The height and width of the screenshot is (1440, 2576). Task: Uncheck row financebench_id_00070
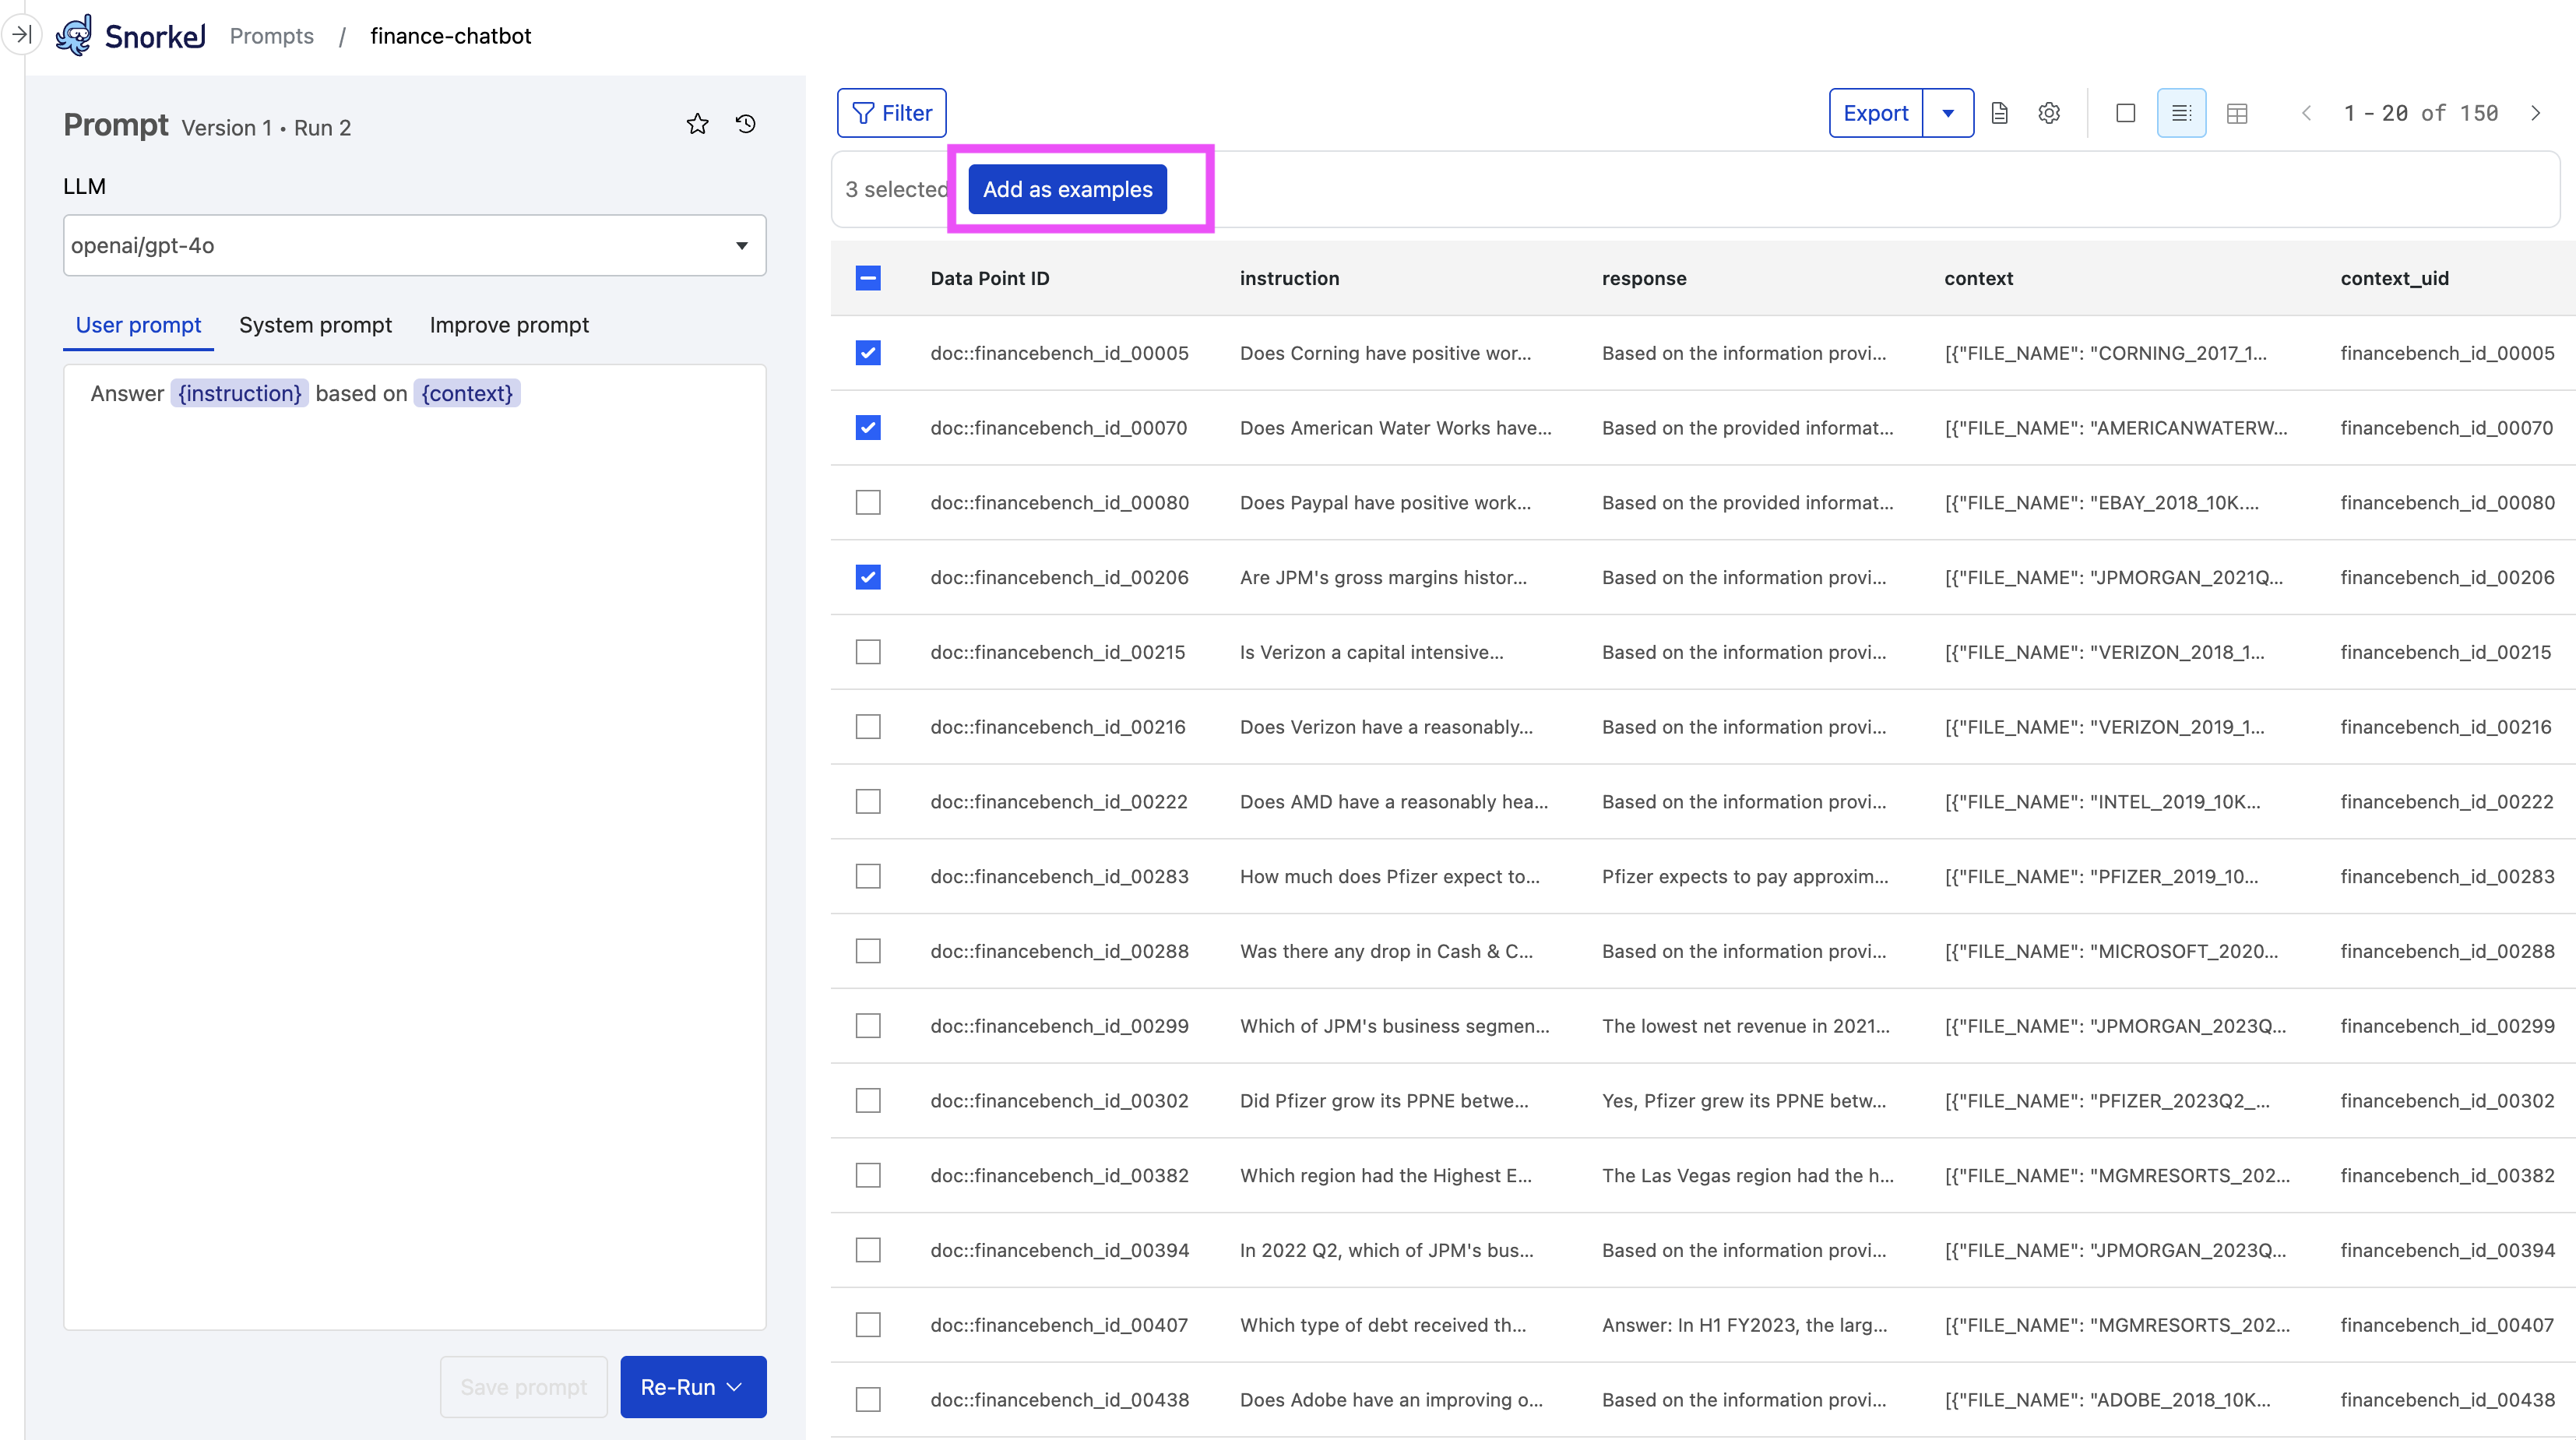[867, 428]
